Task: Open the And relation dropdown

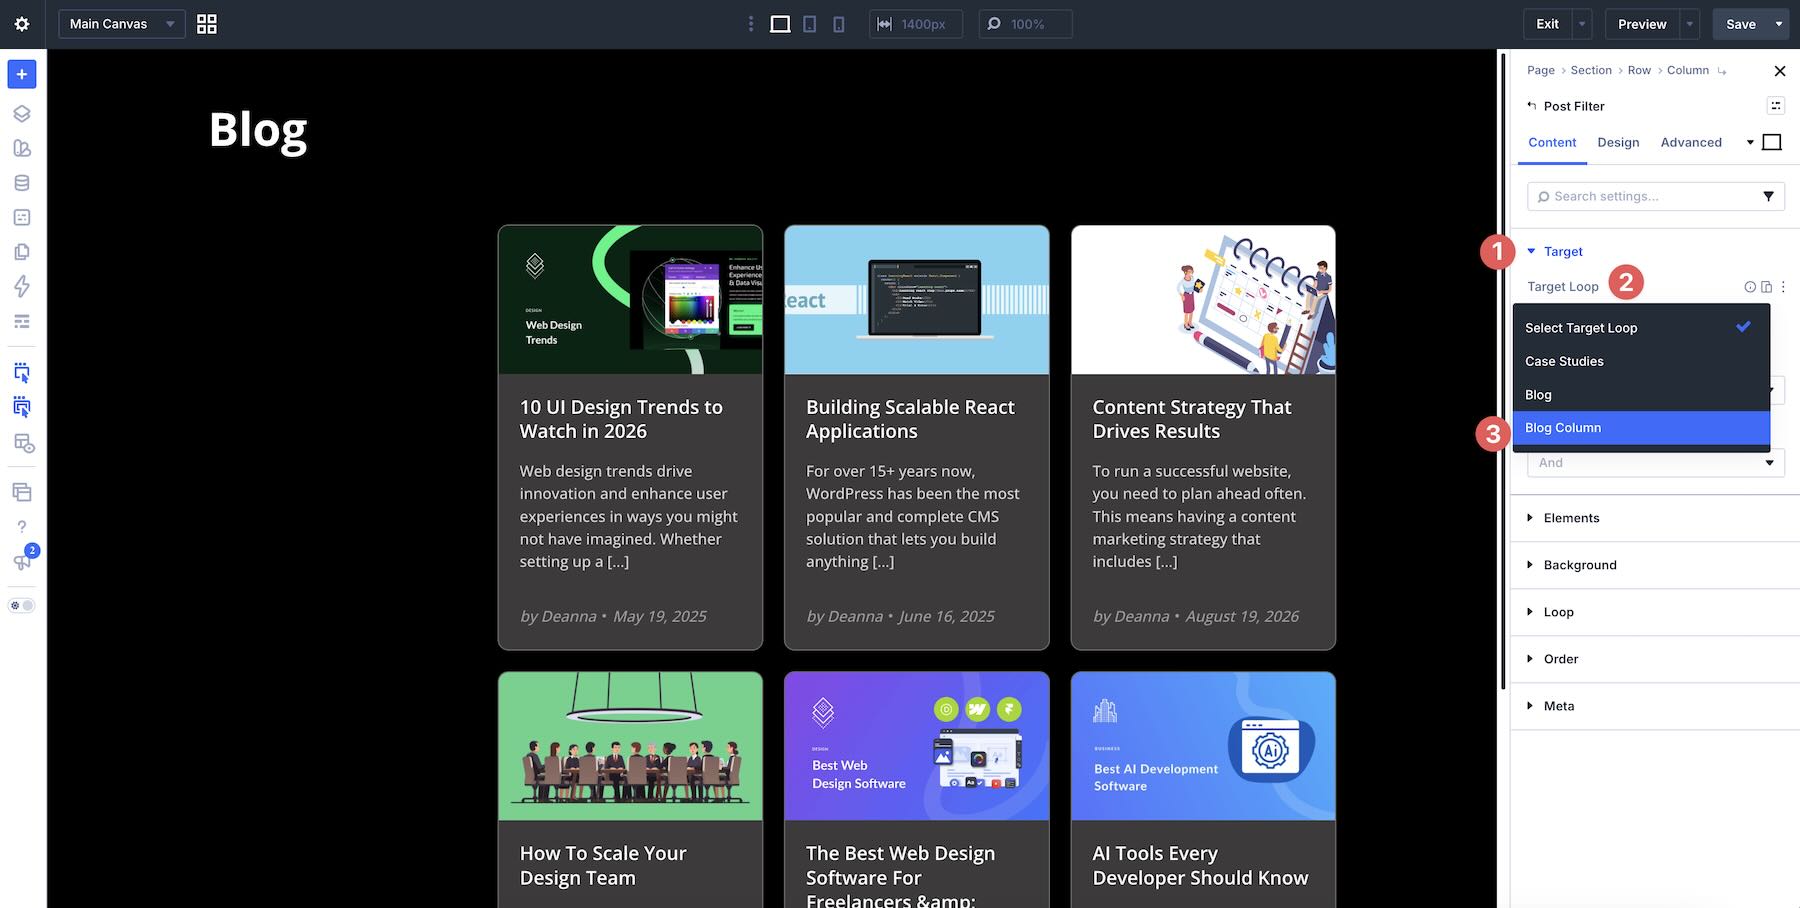Action: coord(1656,463)
